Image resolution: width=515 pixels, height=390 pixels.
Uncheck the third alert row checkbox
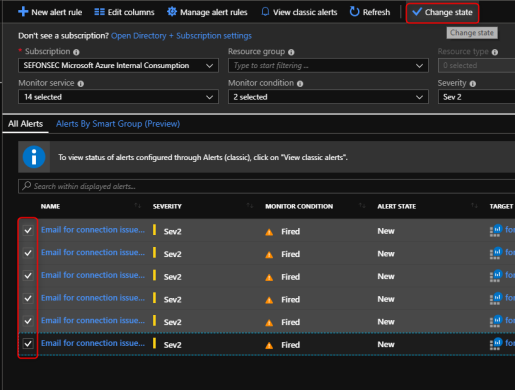[x=28, y=275]
